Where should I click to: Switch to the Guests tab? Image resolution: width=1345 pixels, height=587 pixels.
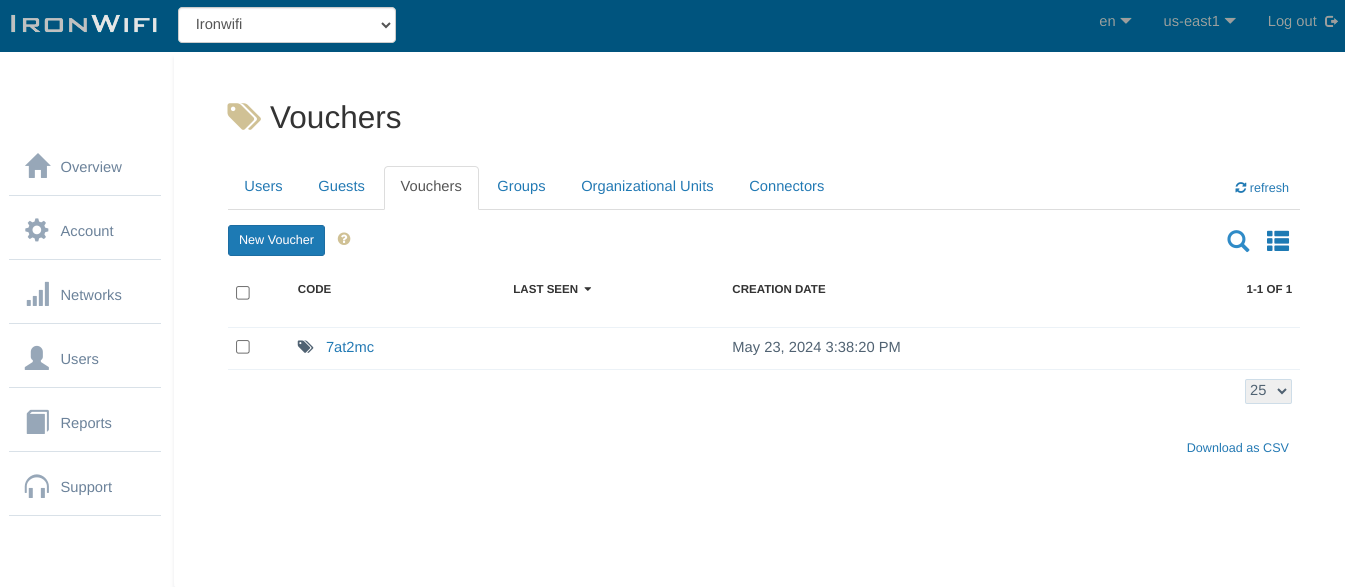pyautogui.click(x=341, y=186)
